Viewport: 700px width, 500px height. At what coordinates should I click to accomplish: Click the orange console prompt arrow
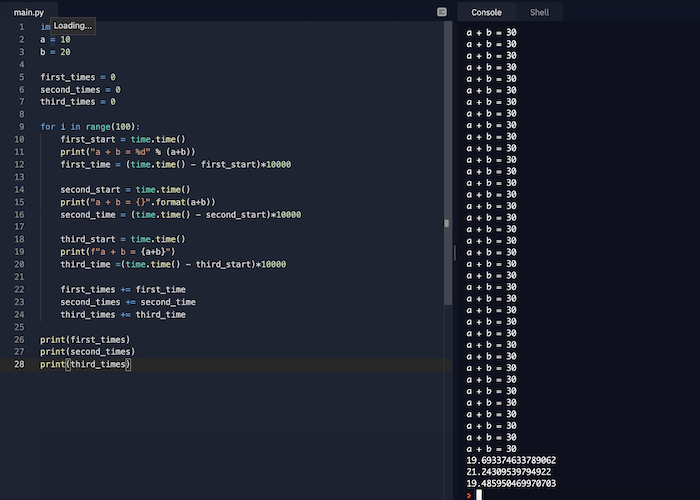tap(469, 495)
